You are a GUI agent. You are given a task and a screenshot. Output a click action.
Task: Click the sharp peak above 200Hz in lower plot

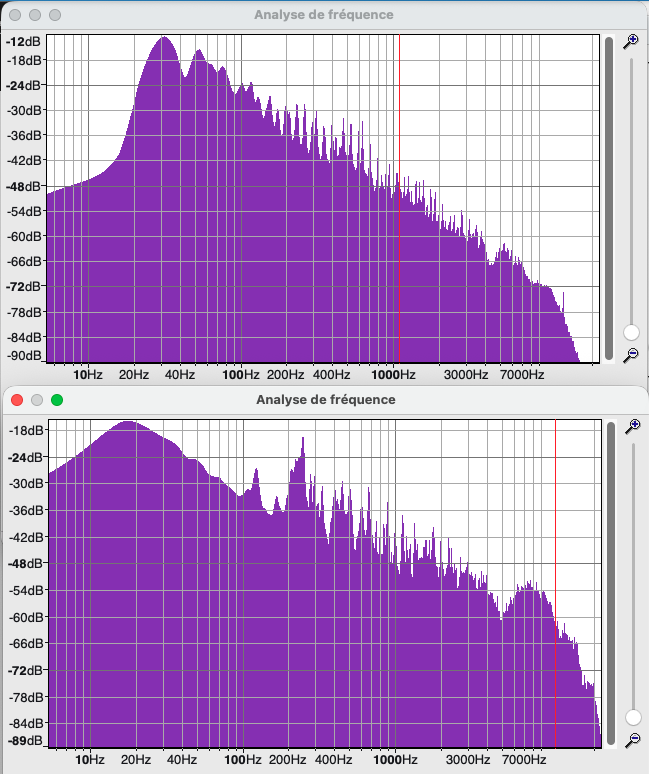click(301, 440)
